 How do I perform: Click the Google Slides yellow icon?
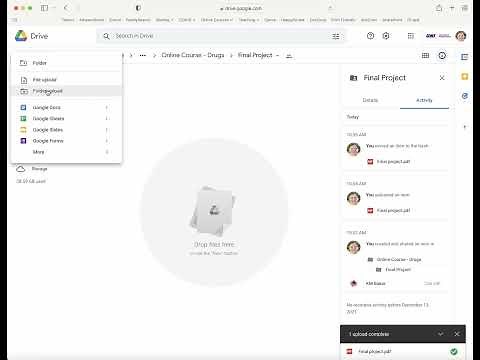23,130
